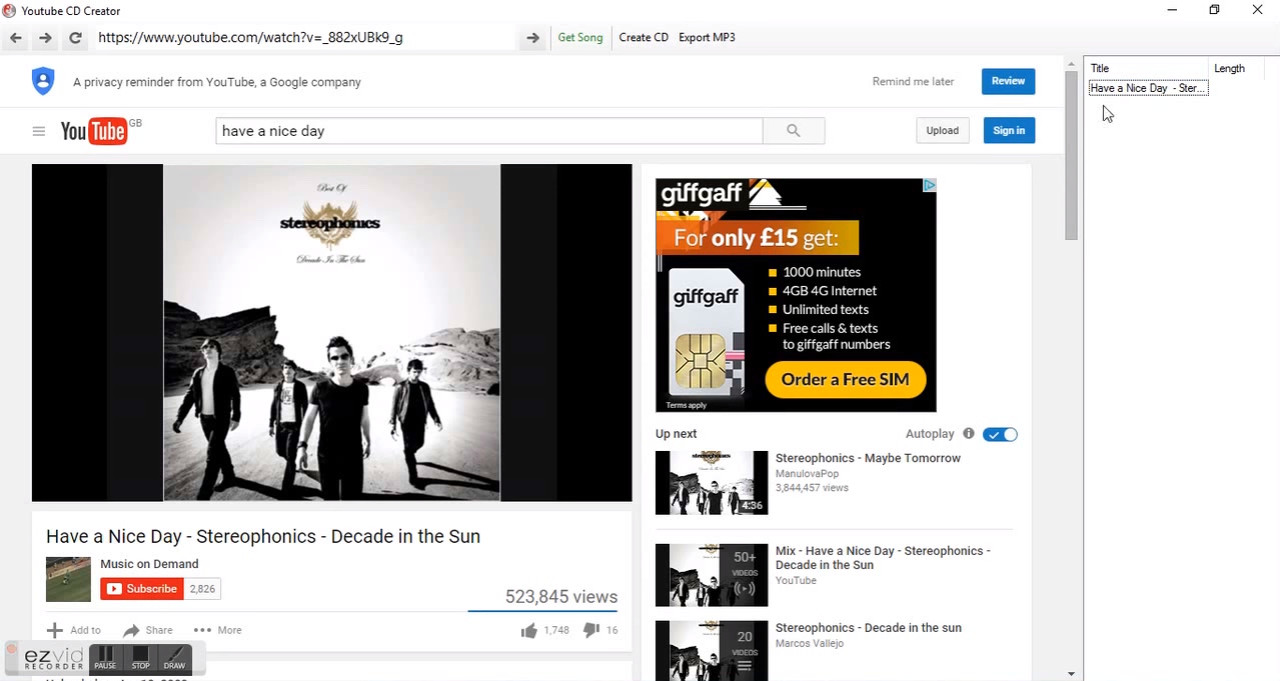
Task: Click the YouTube logo
Action: 94,131
